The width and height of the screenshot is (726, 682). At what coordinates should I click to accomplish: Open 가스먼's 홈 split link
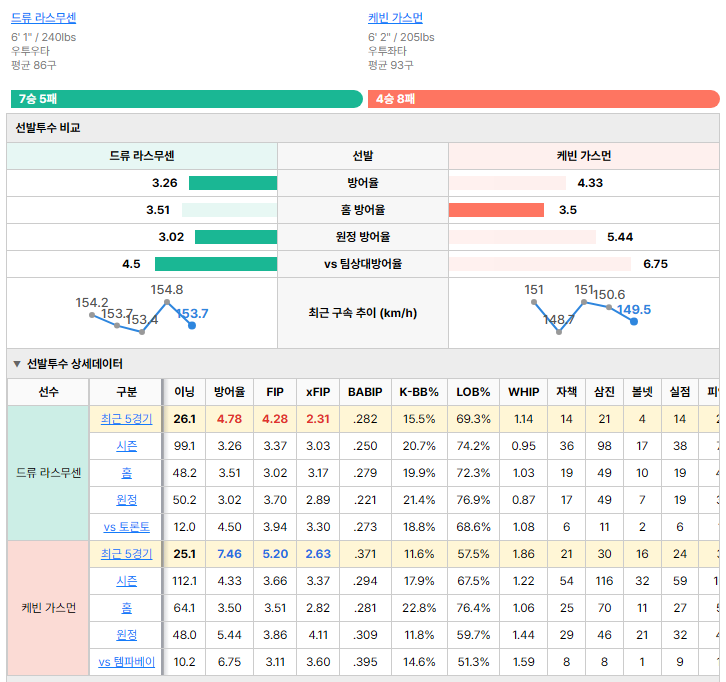(x=126, y=608)
